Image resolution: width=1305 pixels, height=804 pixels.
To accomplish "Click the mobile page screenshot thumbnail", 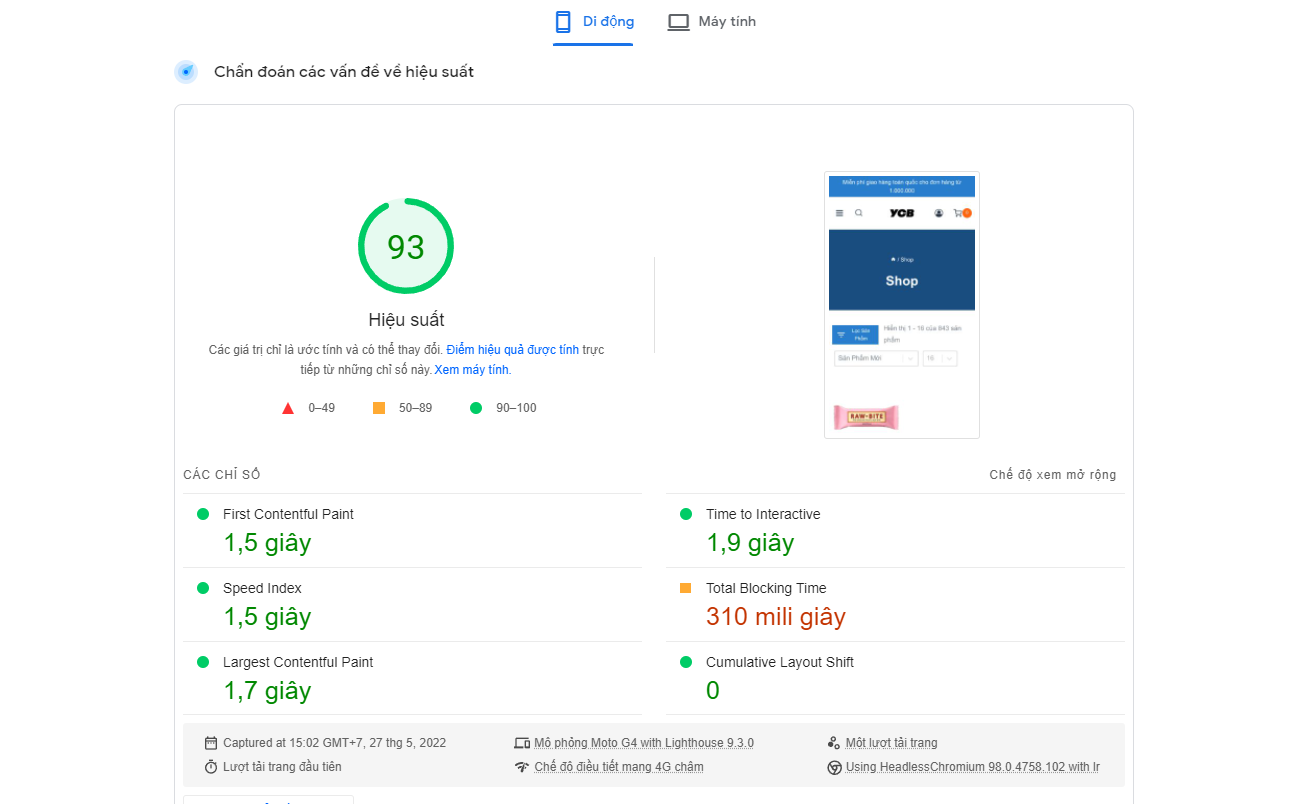I will point(902,305).
